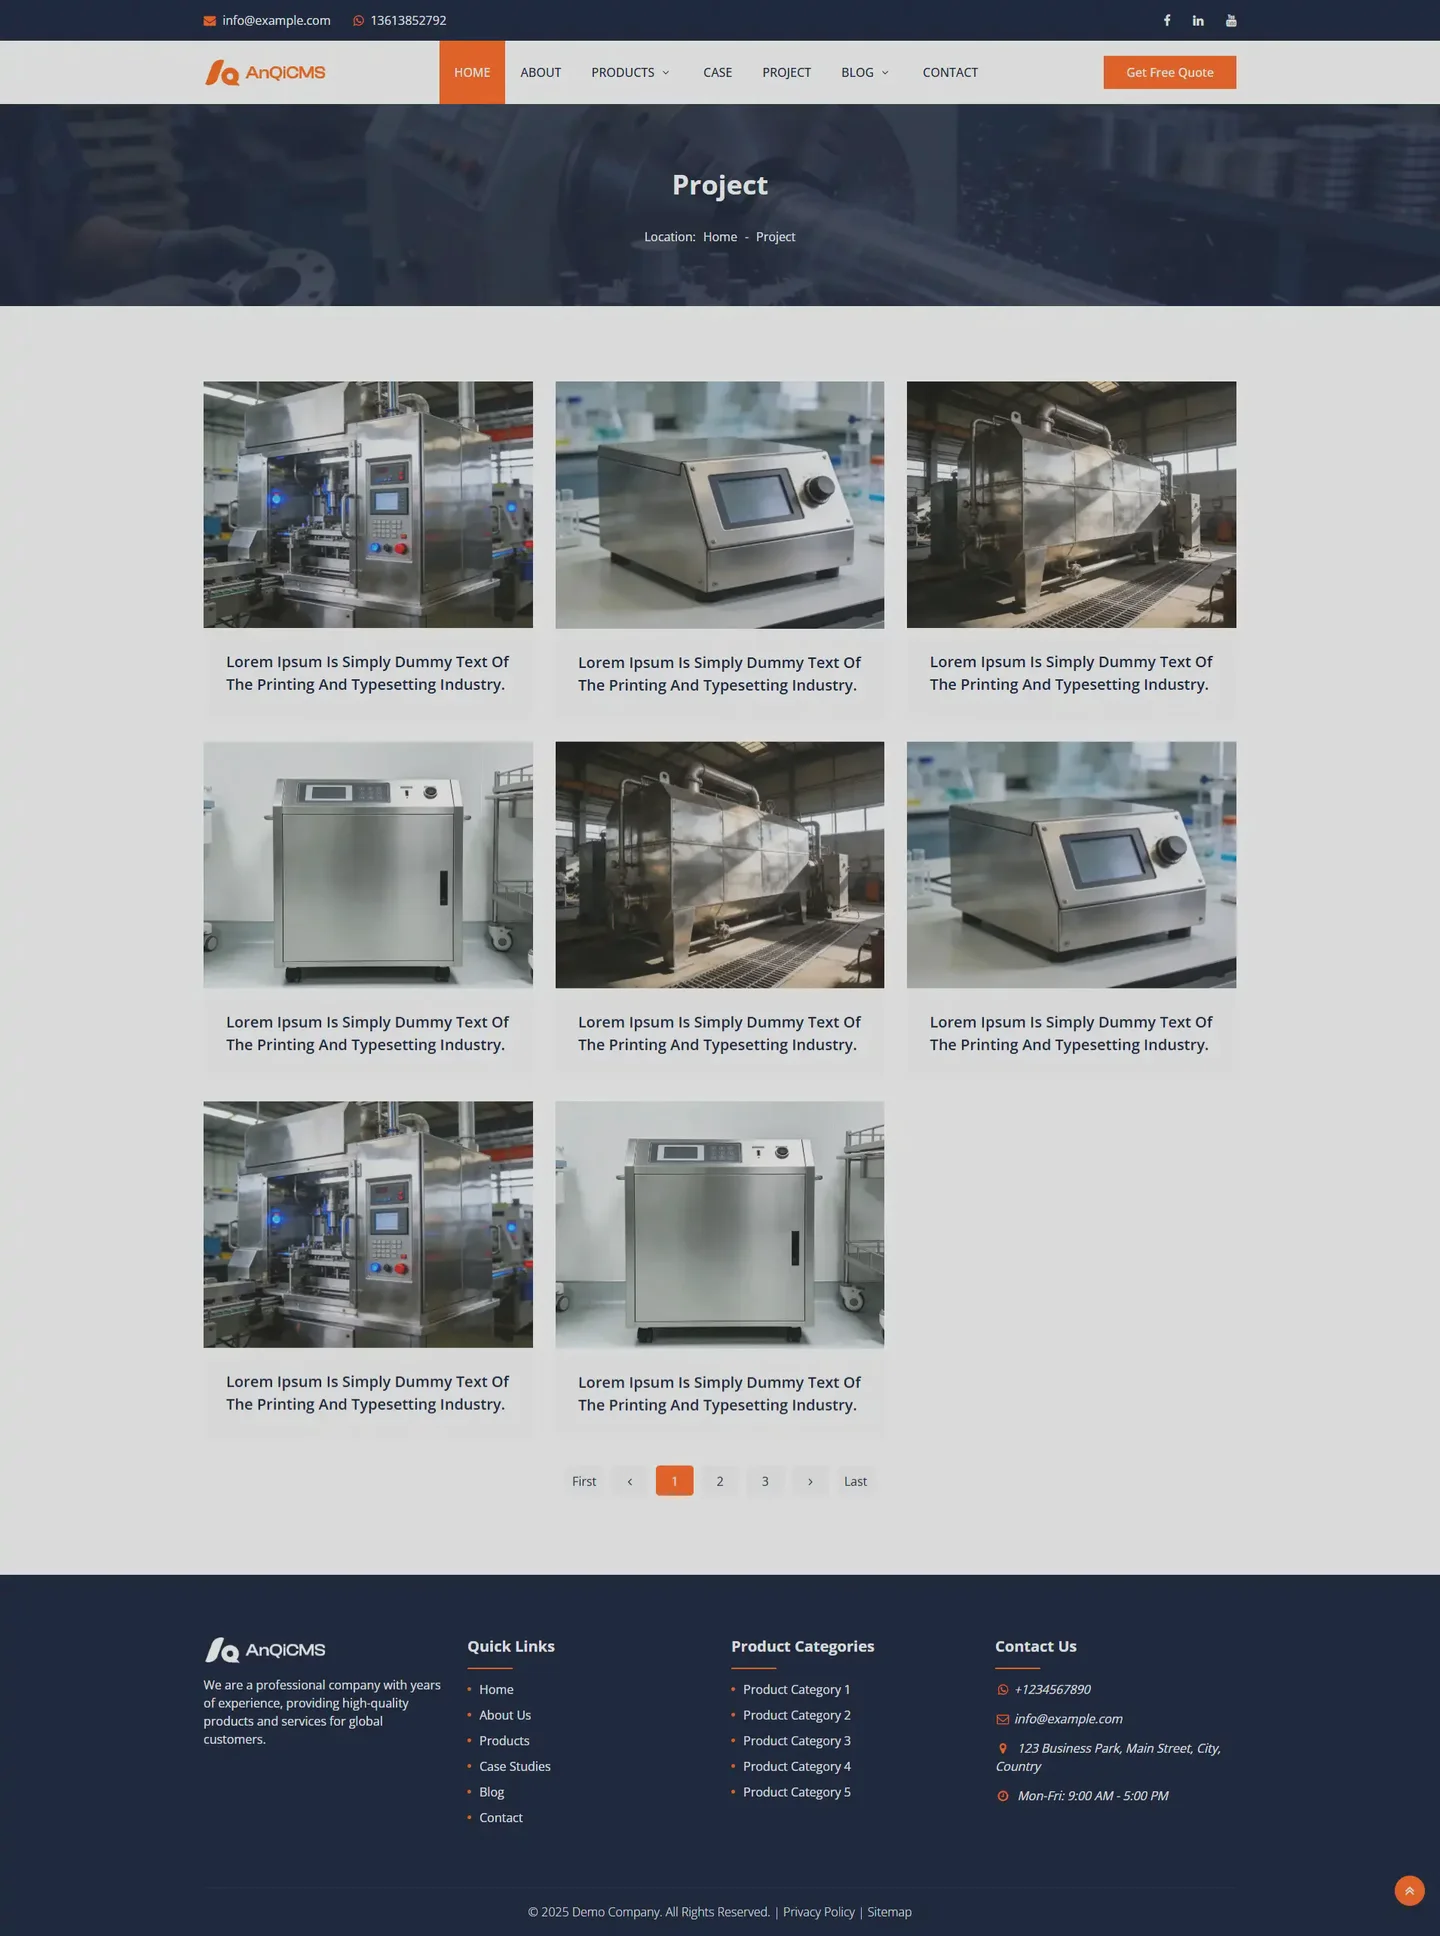Click the WhatsApp icon beside 13613852792

(x=358, y=21)
